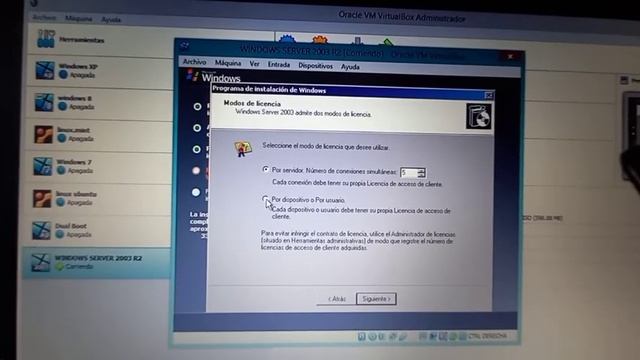Screen dimensions: 640x360
Task: Click Atrás button in setup wizard
Action: [336, 299]
